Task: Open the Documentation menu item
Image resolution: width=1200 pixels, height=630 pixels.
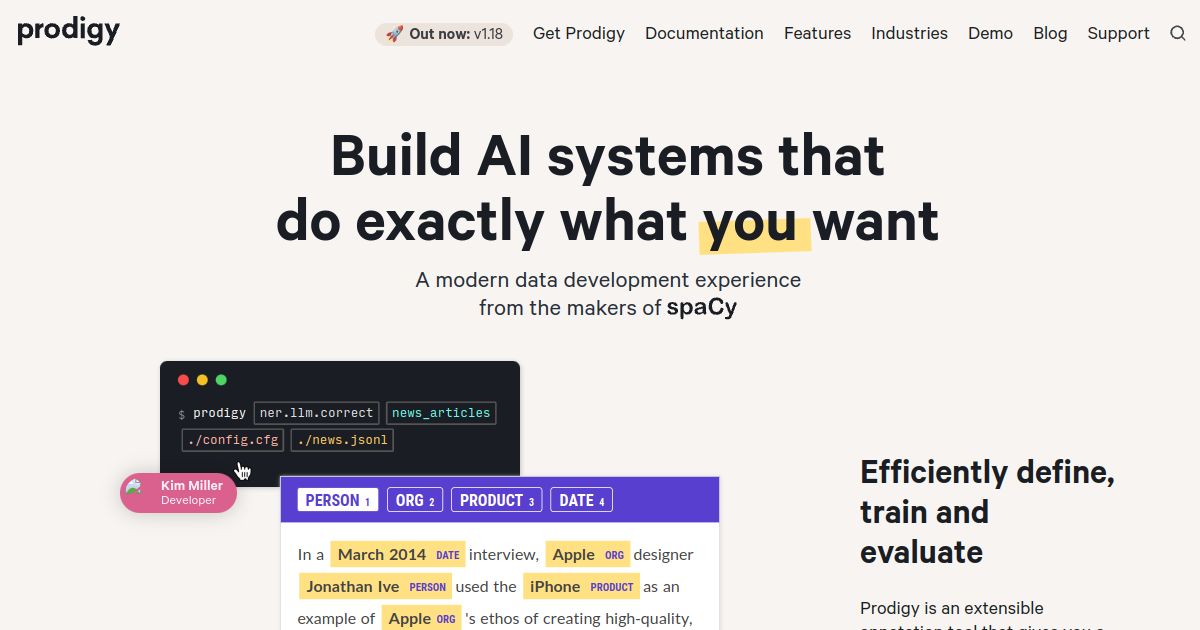Action: coord(704,33)
